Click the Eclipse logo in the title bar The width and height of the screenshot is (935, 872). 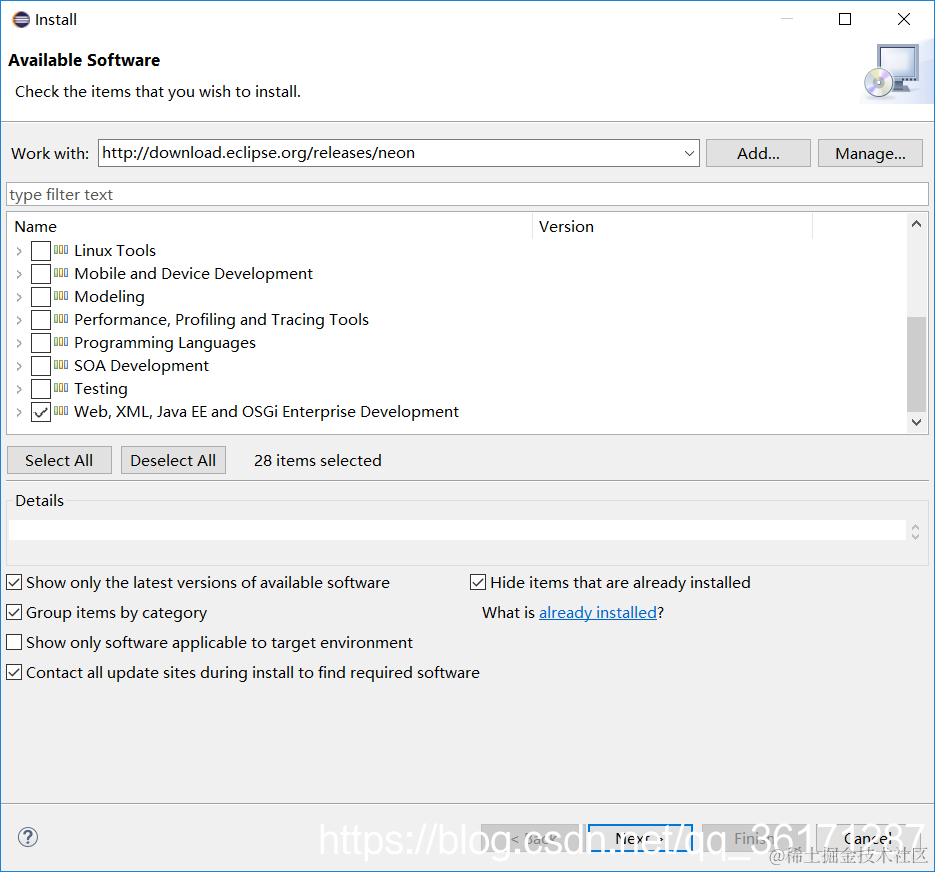pos(21,20)
